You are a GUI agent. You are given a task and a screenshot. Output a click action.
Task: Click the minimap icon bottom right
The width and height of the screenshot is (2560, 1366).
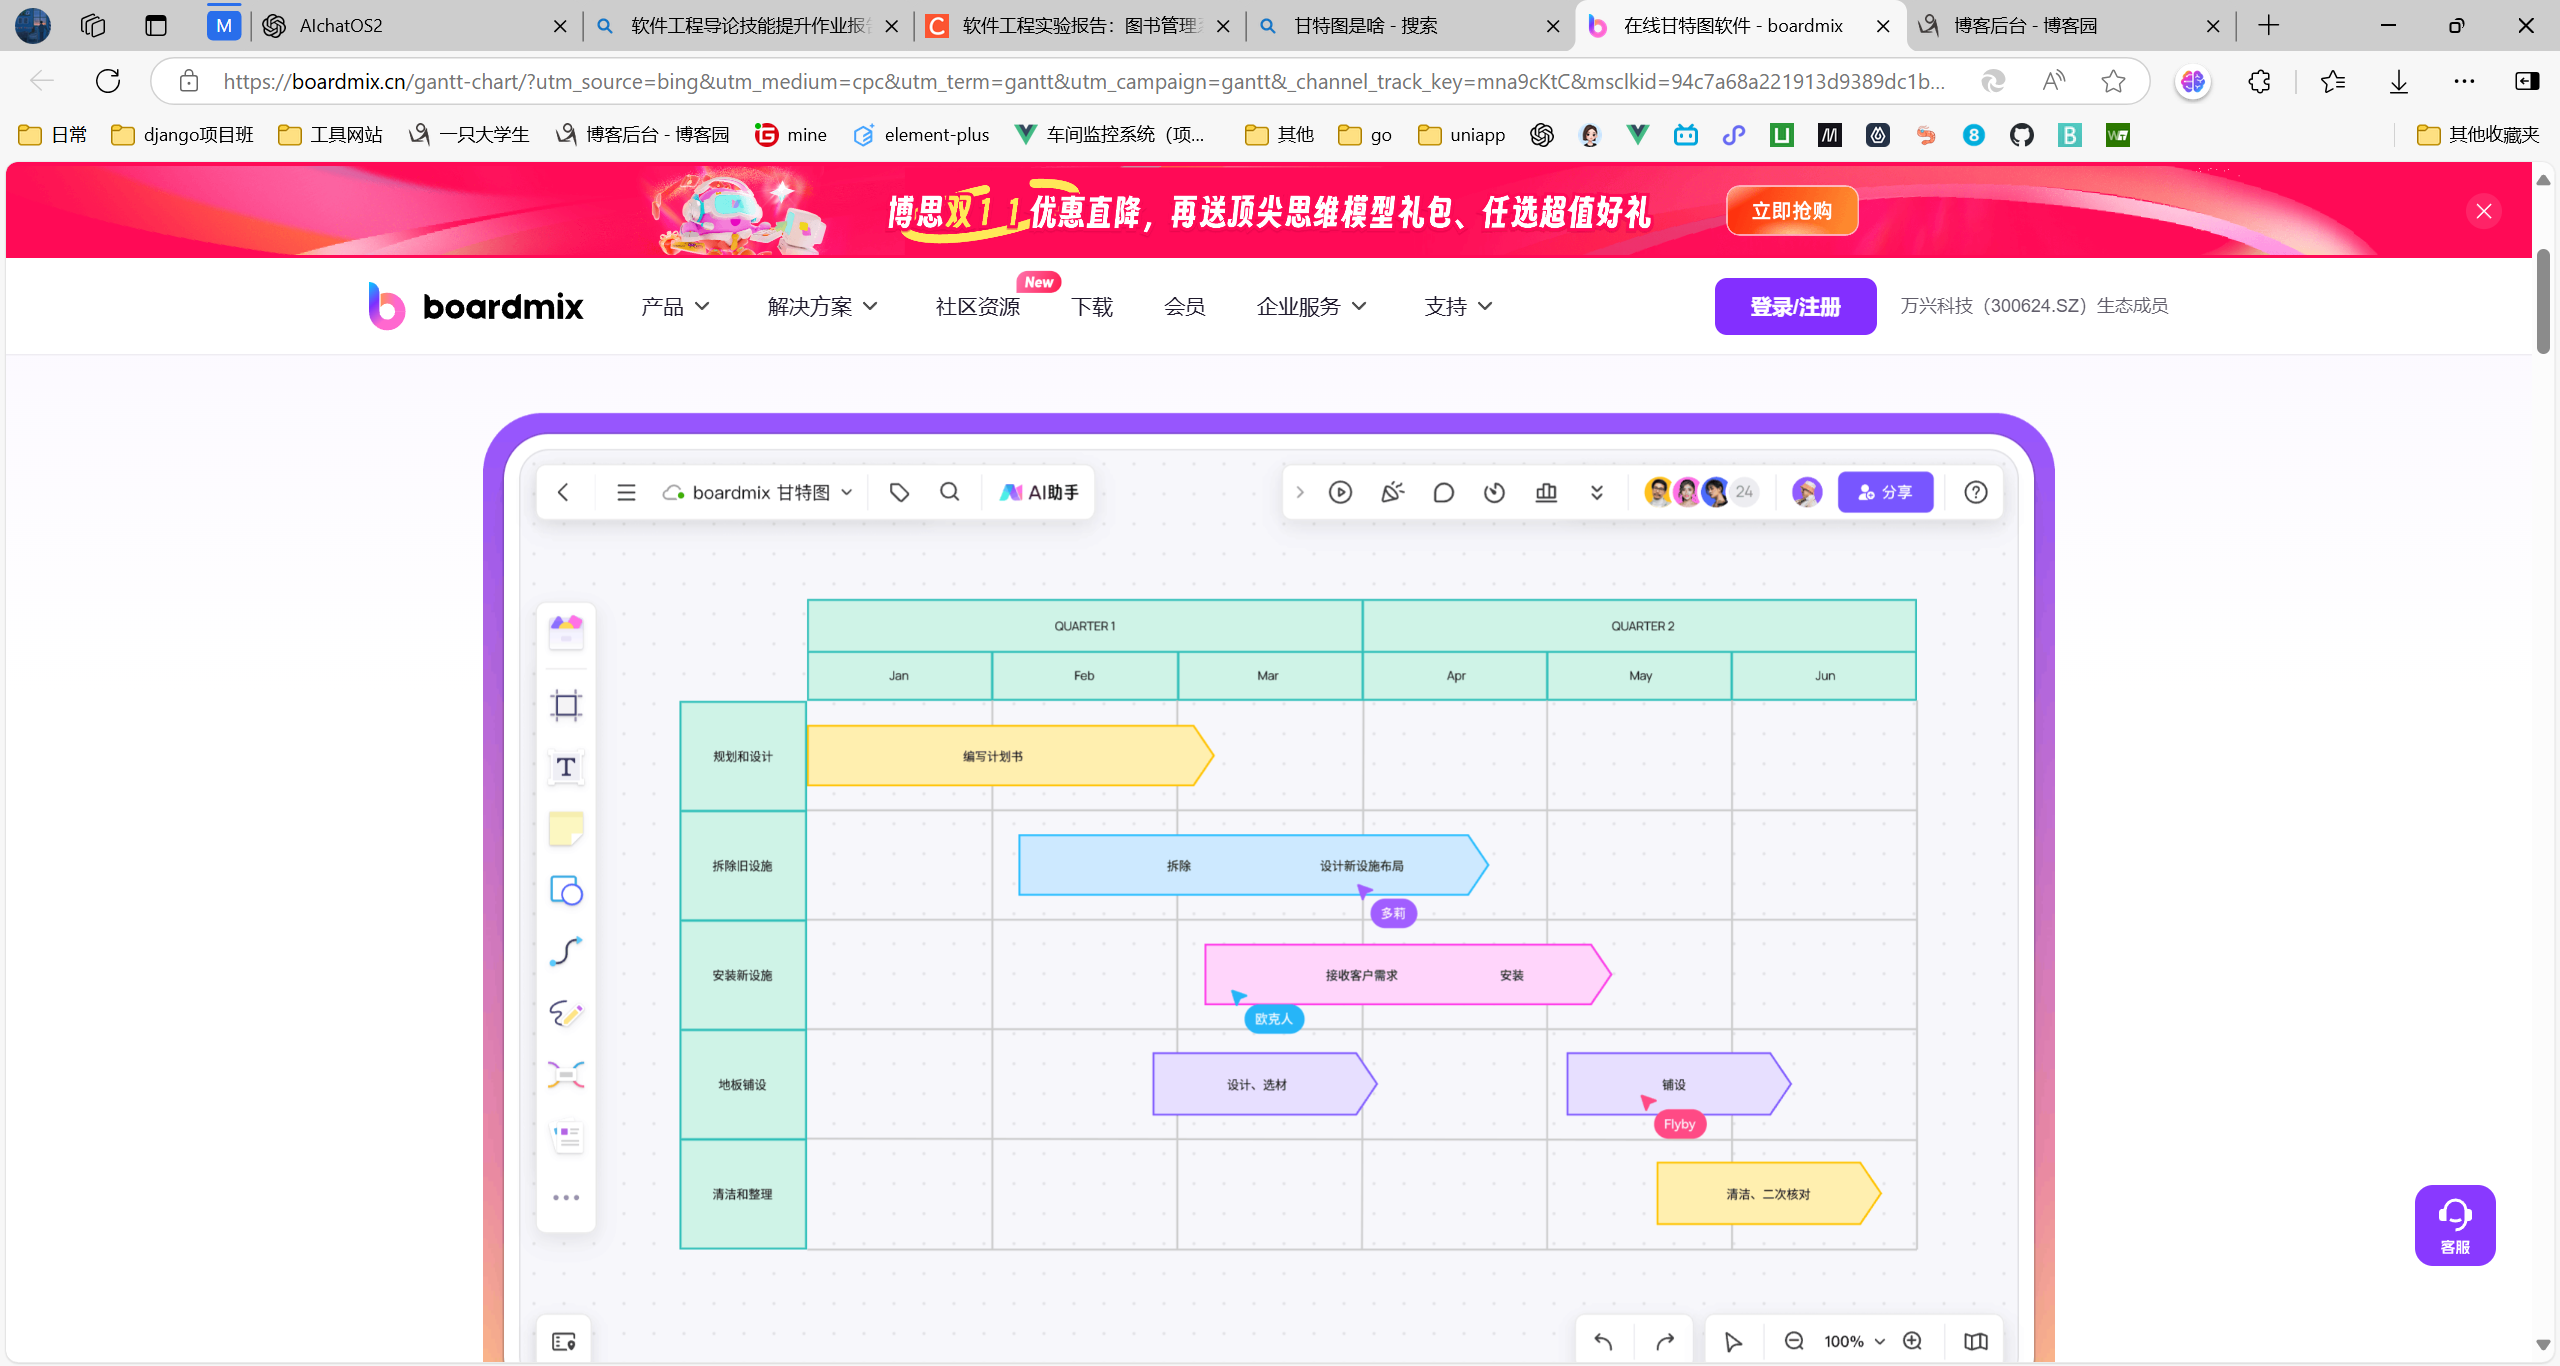click(x=1975, y=1341)
